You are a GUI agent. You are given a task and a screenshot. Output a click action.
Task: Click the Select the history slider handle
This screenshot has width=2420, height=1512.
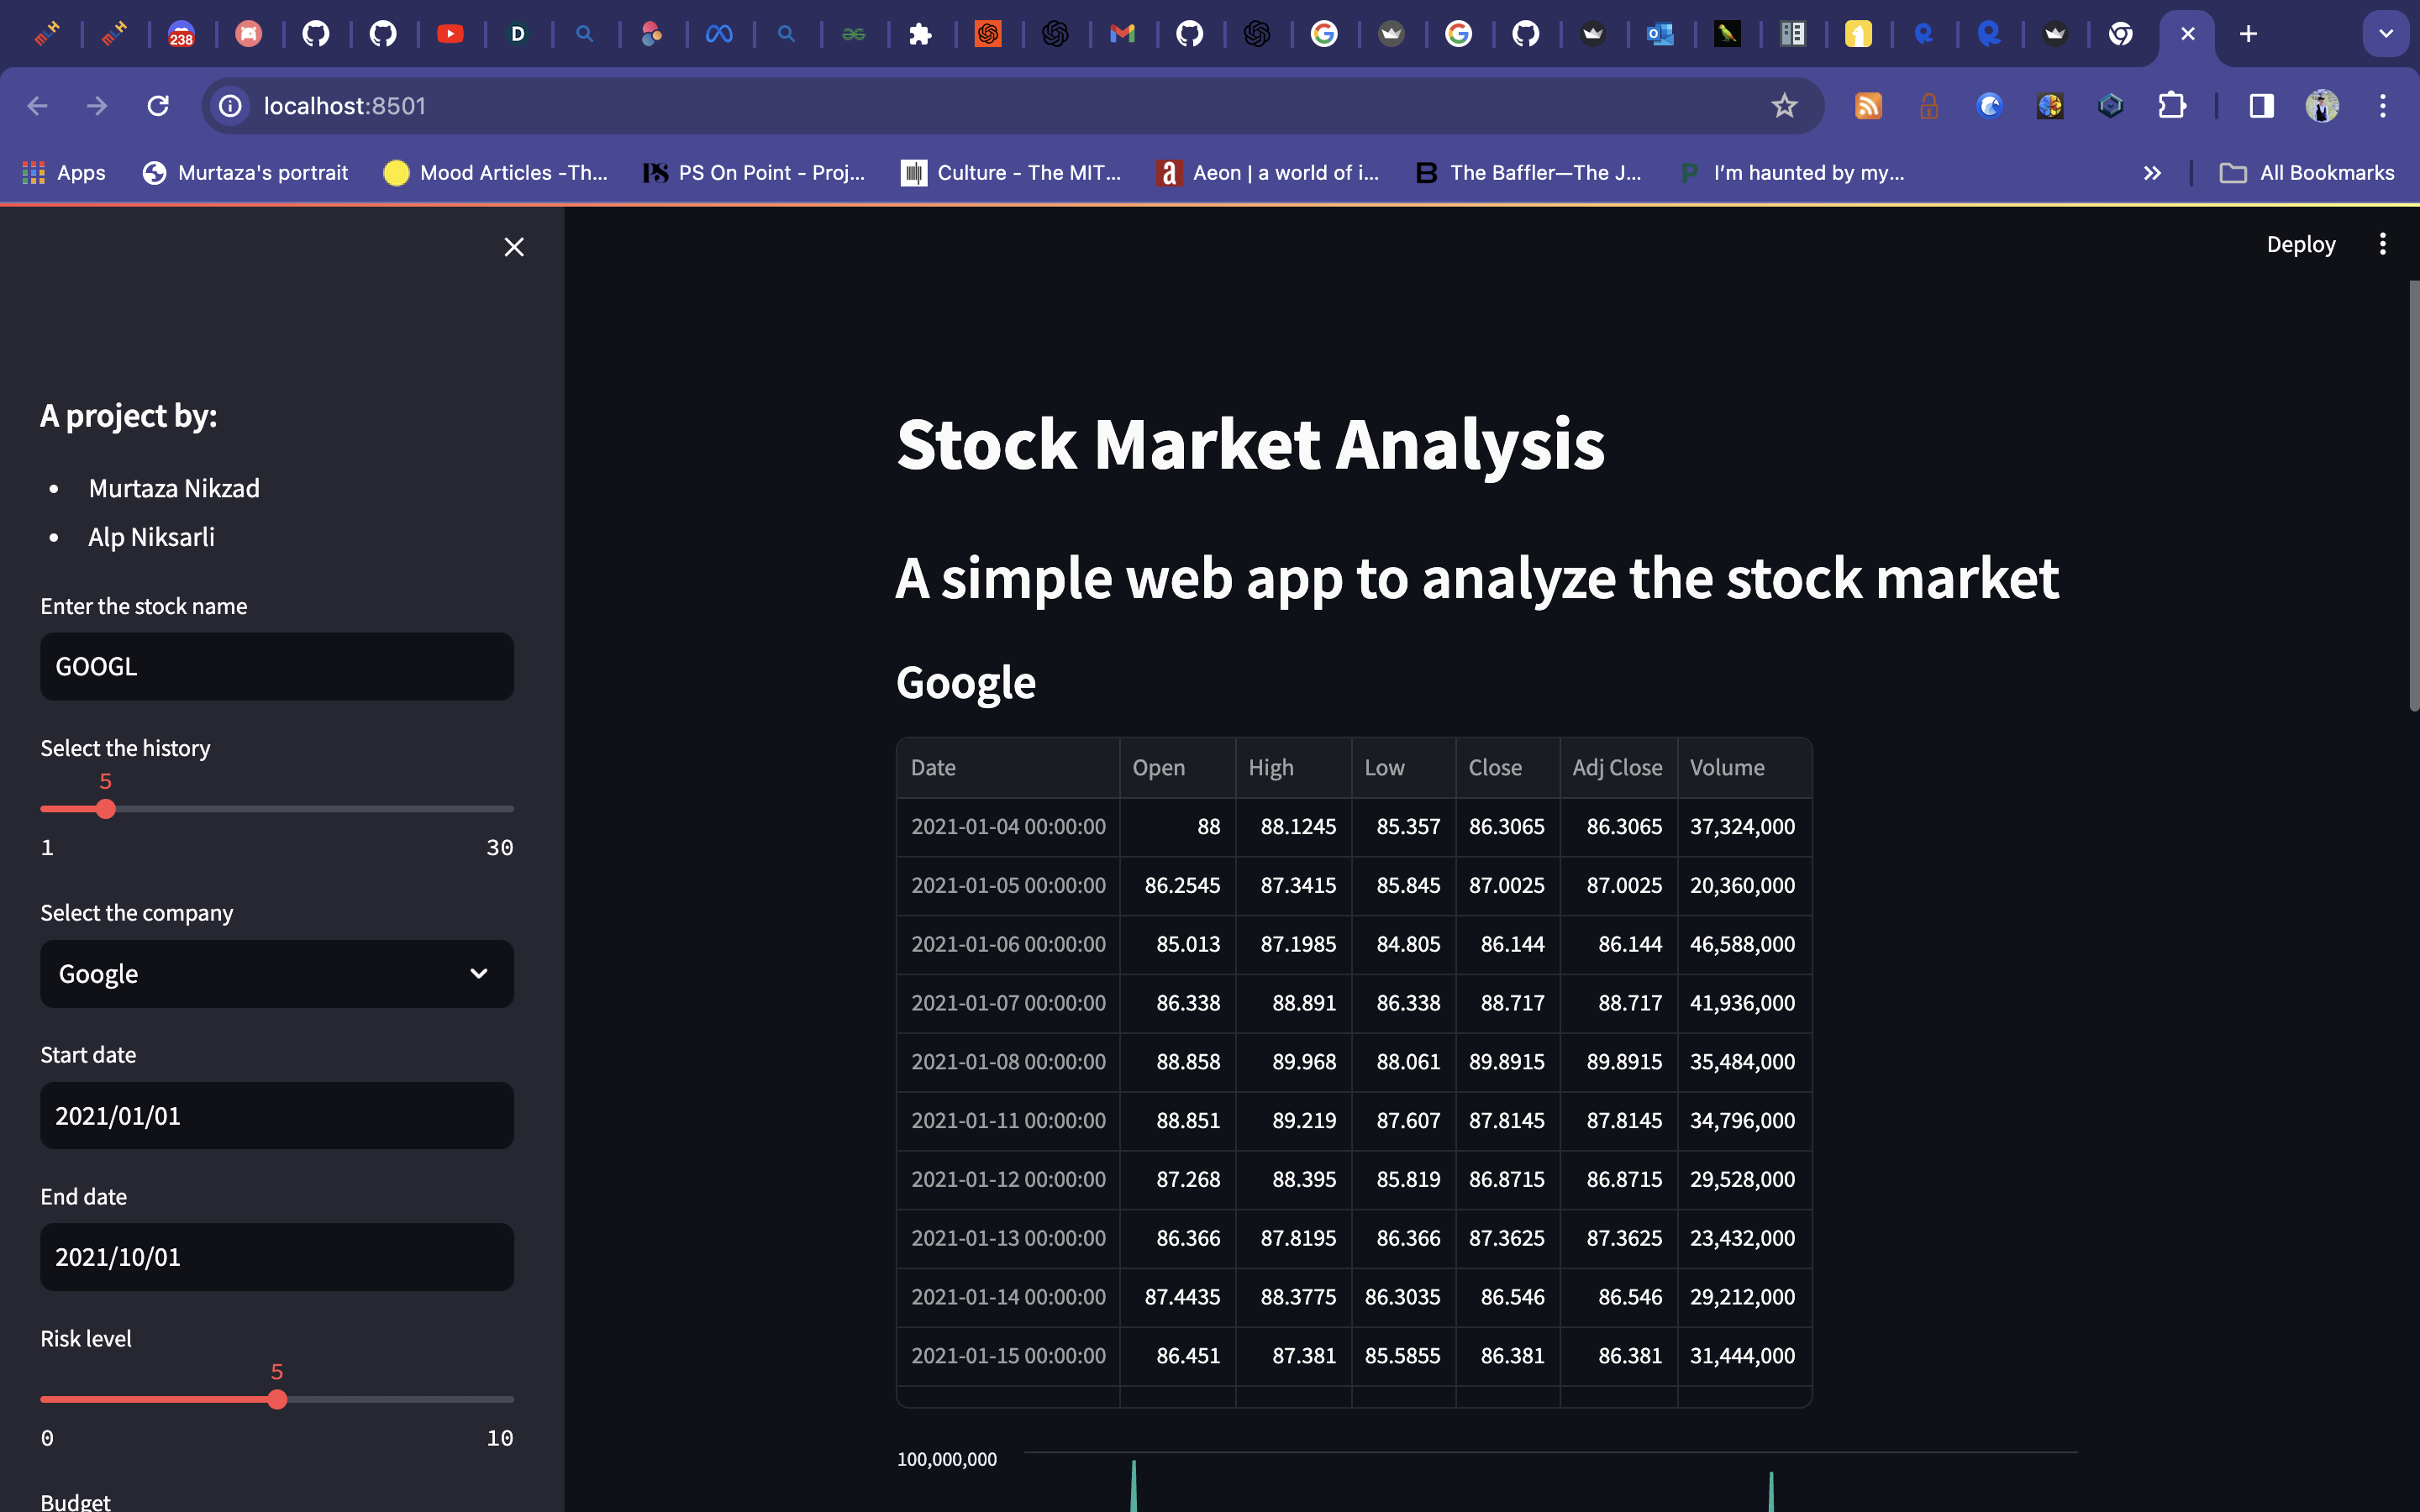106,809
